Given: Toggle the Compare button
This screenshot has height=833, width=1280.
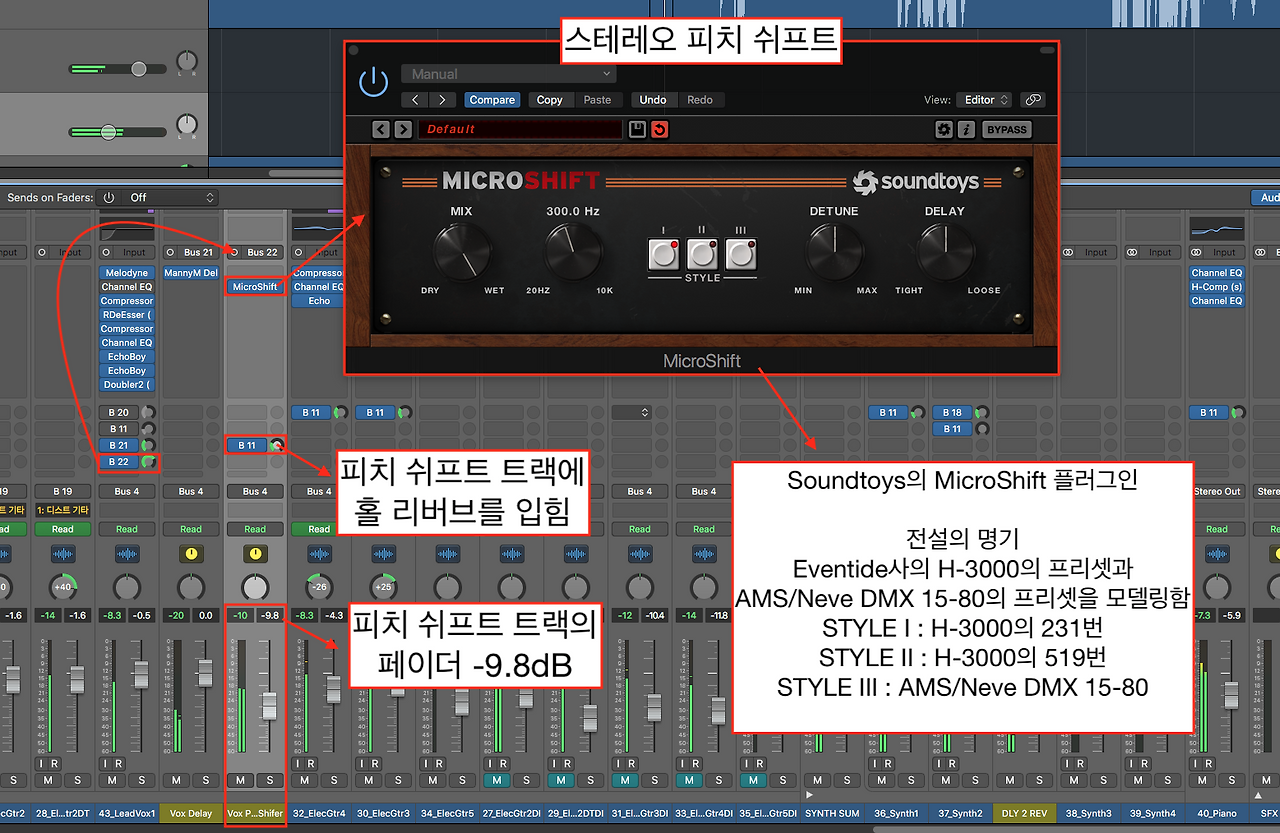Looking at the screenshot, I should (x=492, y=100).
